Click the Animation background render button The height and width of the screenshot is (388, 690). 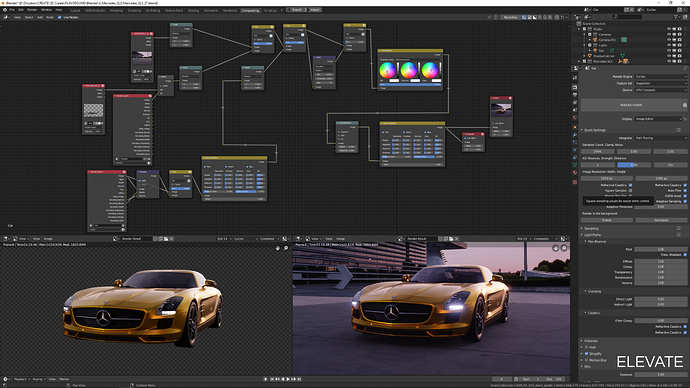[661, 220]
